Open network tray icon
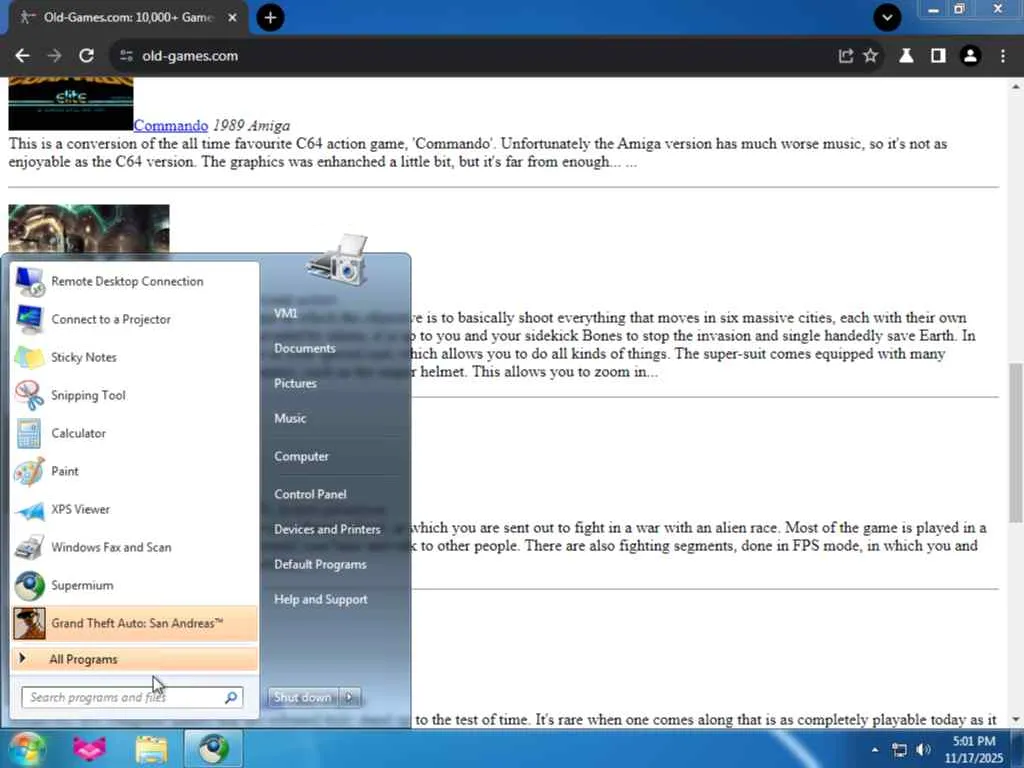 (899, 750)
